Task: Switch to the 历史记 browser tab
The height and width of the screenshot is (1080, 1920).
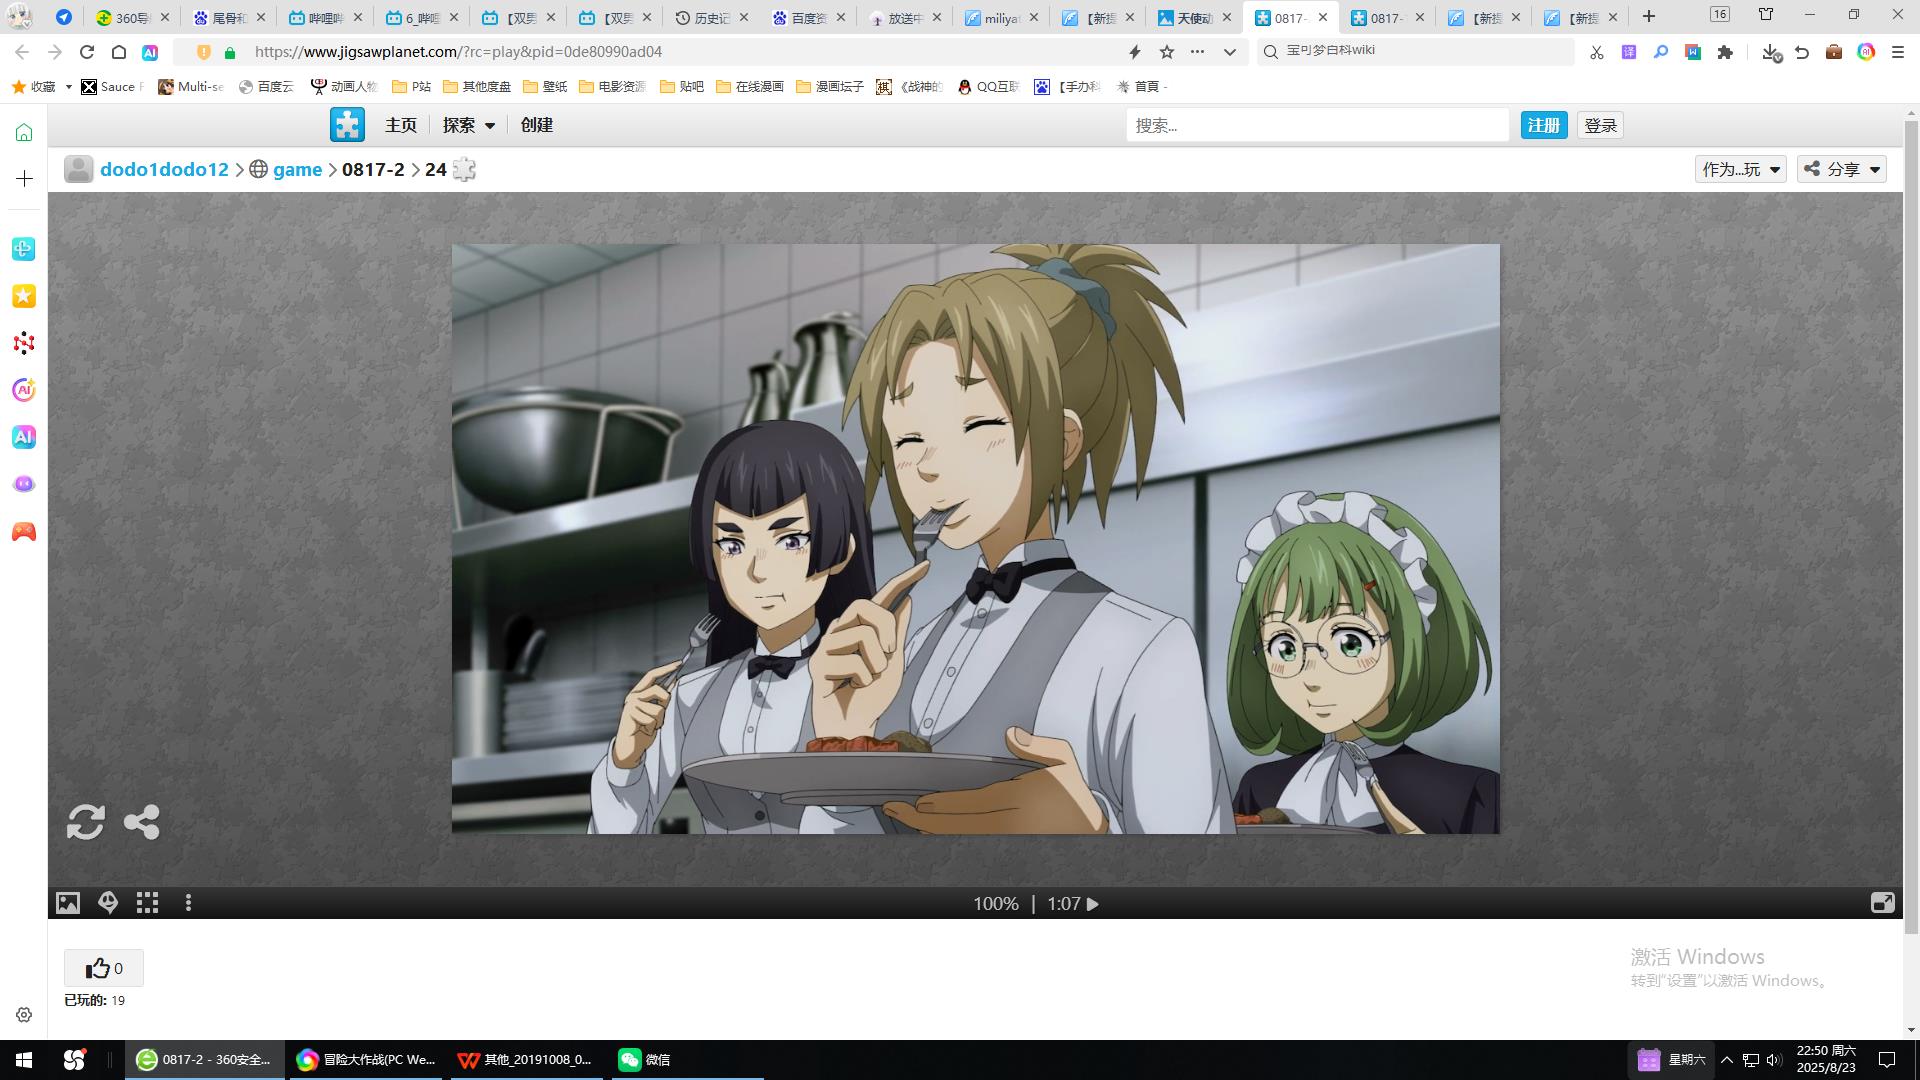Action: pos(712,17)
